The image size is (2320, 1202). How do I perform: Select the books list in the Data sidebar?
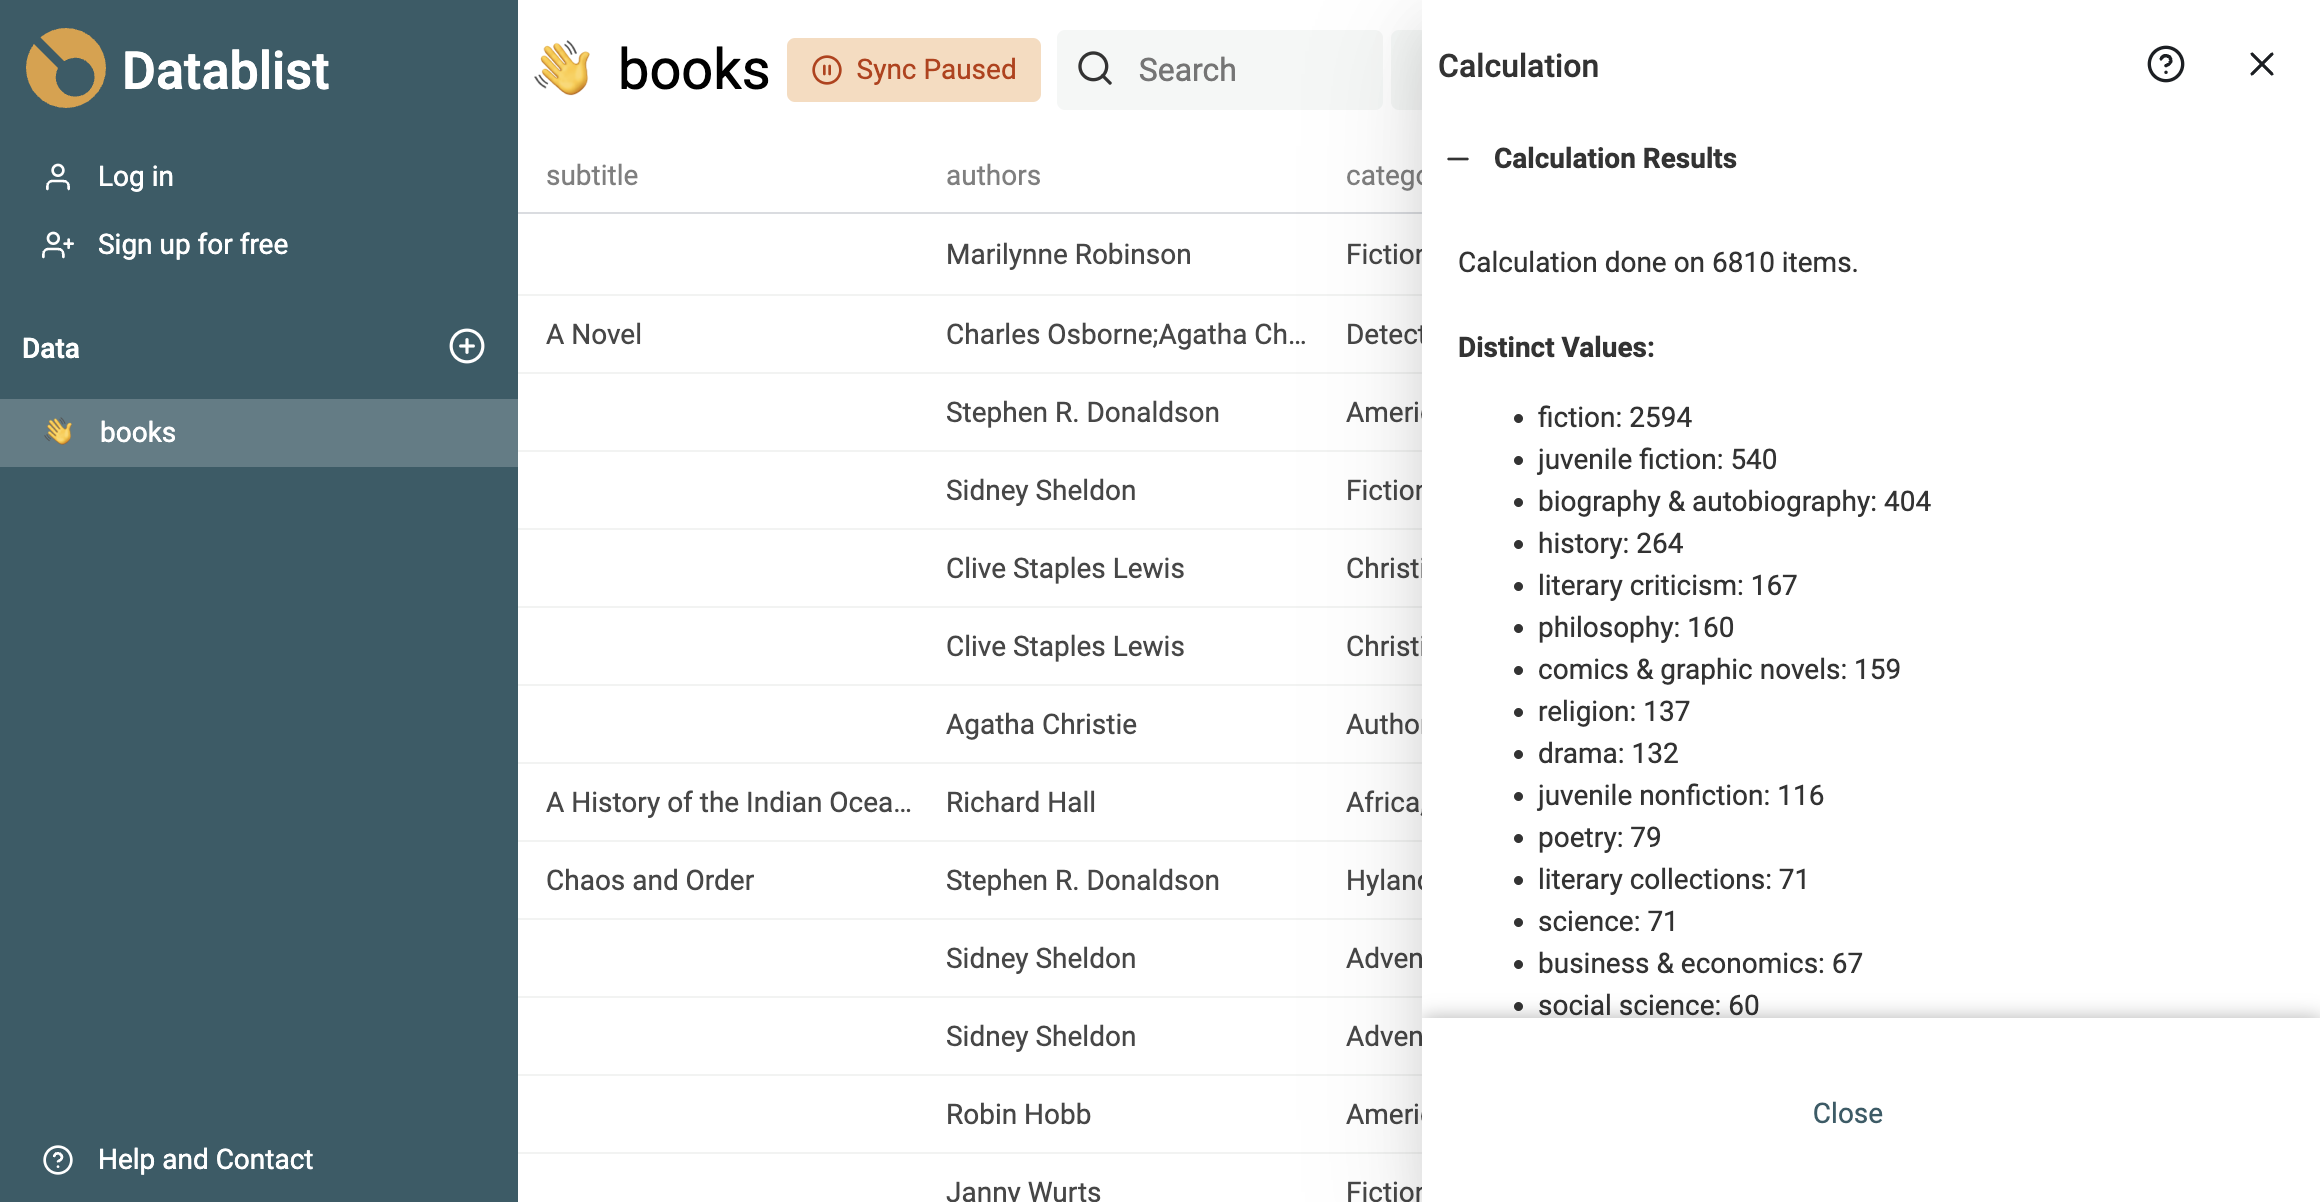tap(138, 432)
